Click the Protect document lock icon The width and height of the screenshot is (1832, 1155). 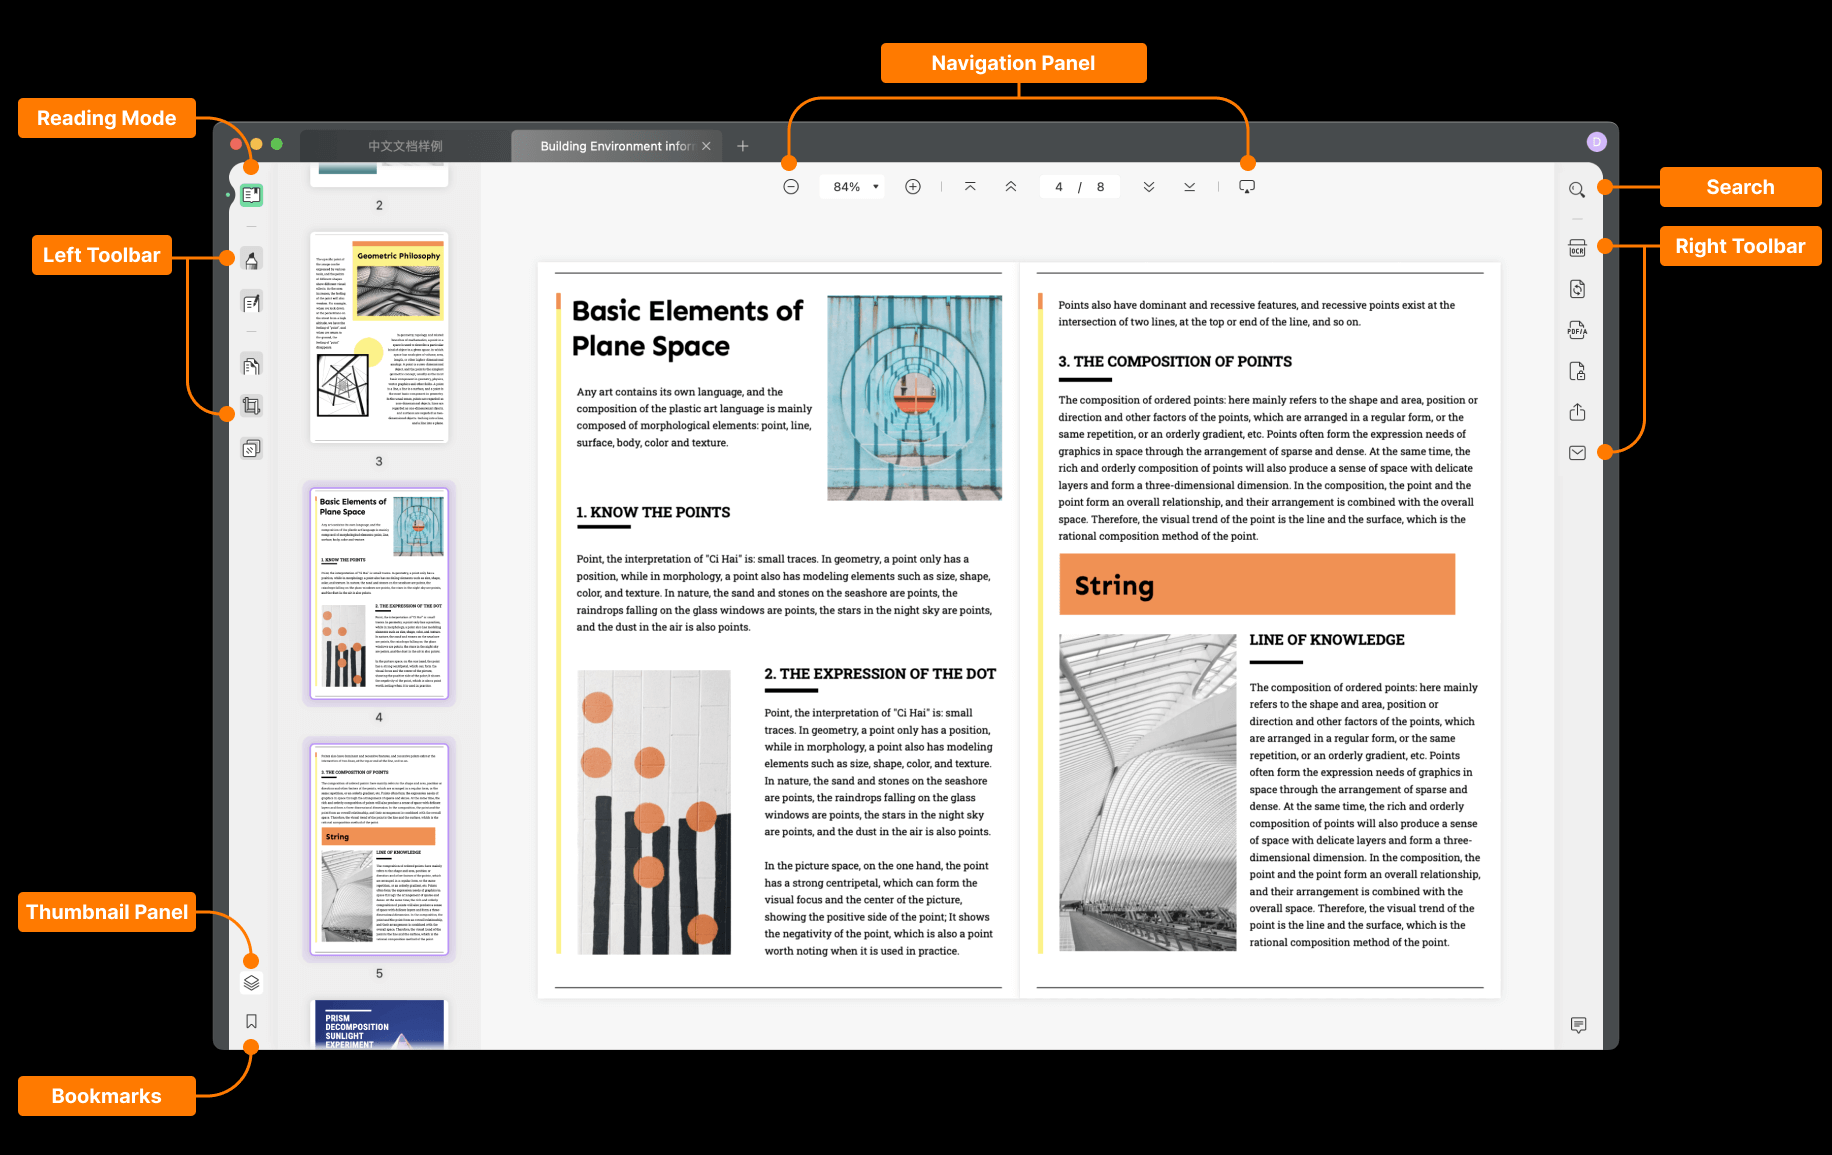[x=1577, y=371]
